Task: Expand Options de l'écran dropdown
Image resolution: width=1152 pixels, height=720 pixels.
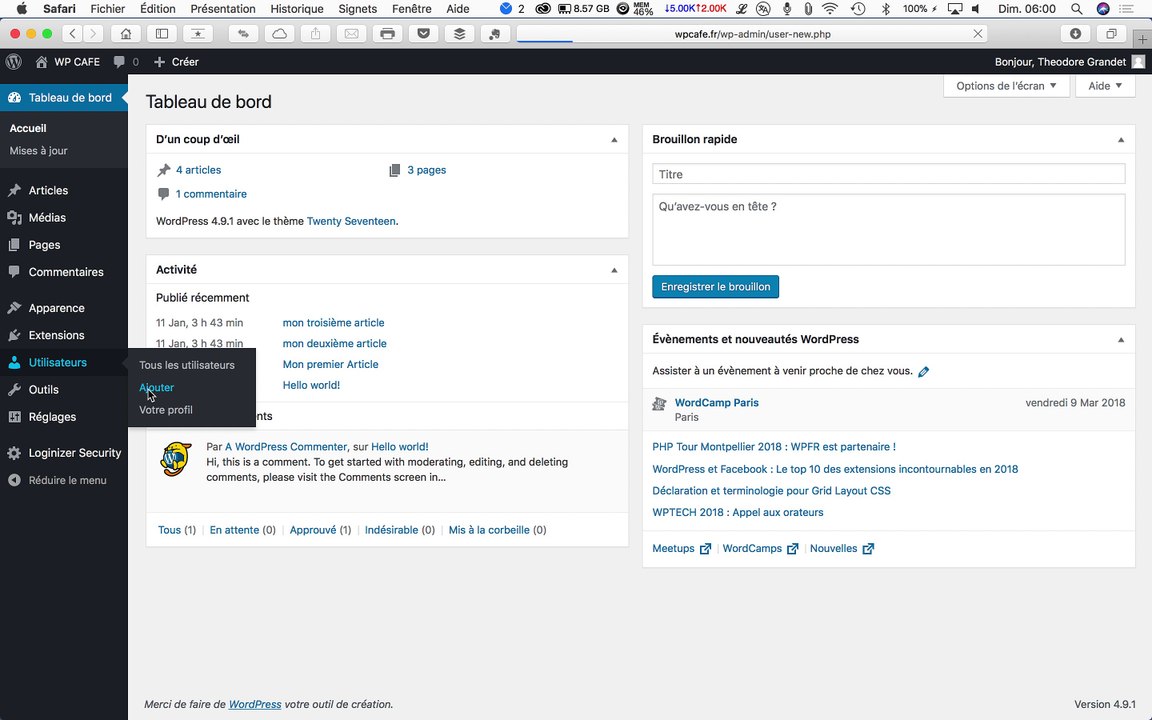Action: tap(1006, 86)
